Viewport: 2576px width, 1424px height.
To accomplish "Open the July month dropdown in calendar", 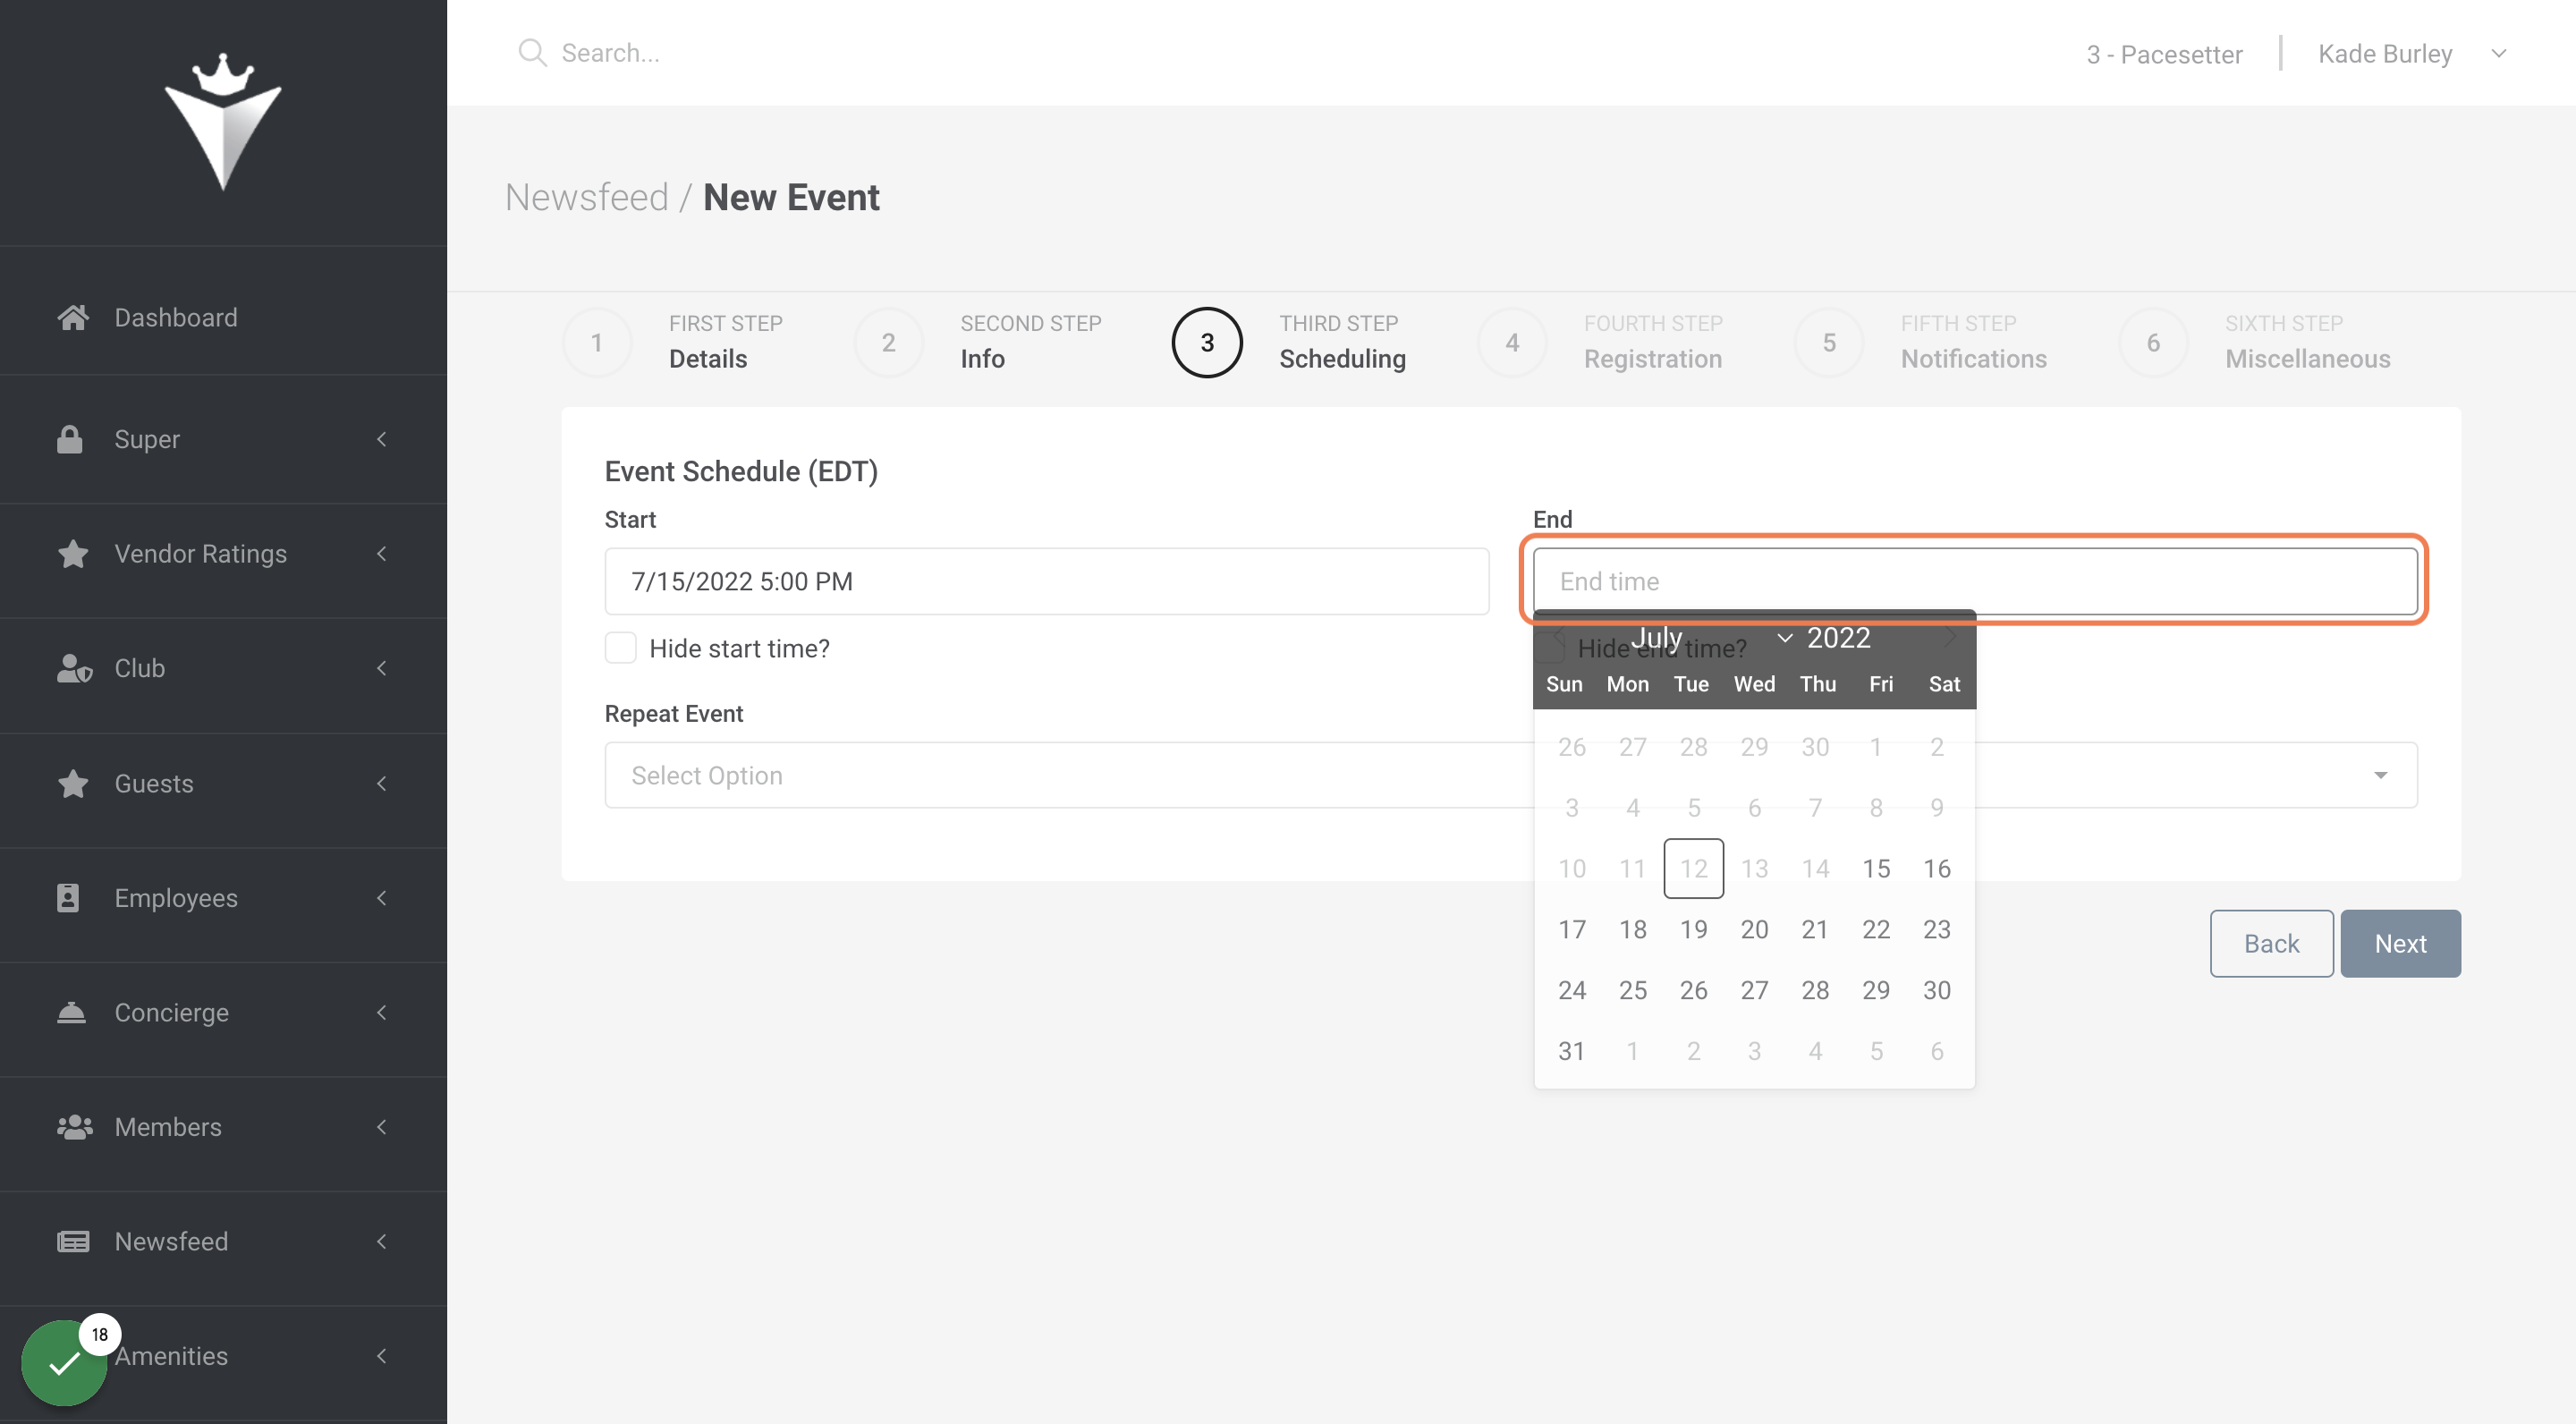I will click(1712, 637).
